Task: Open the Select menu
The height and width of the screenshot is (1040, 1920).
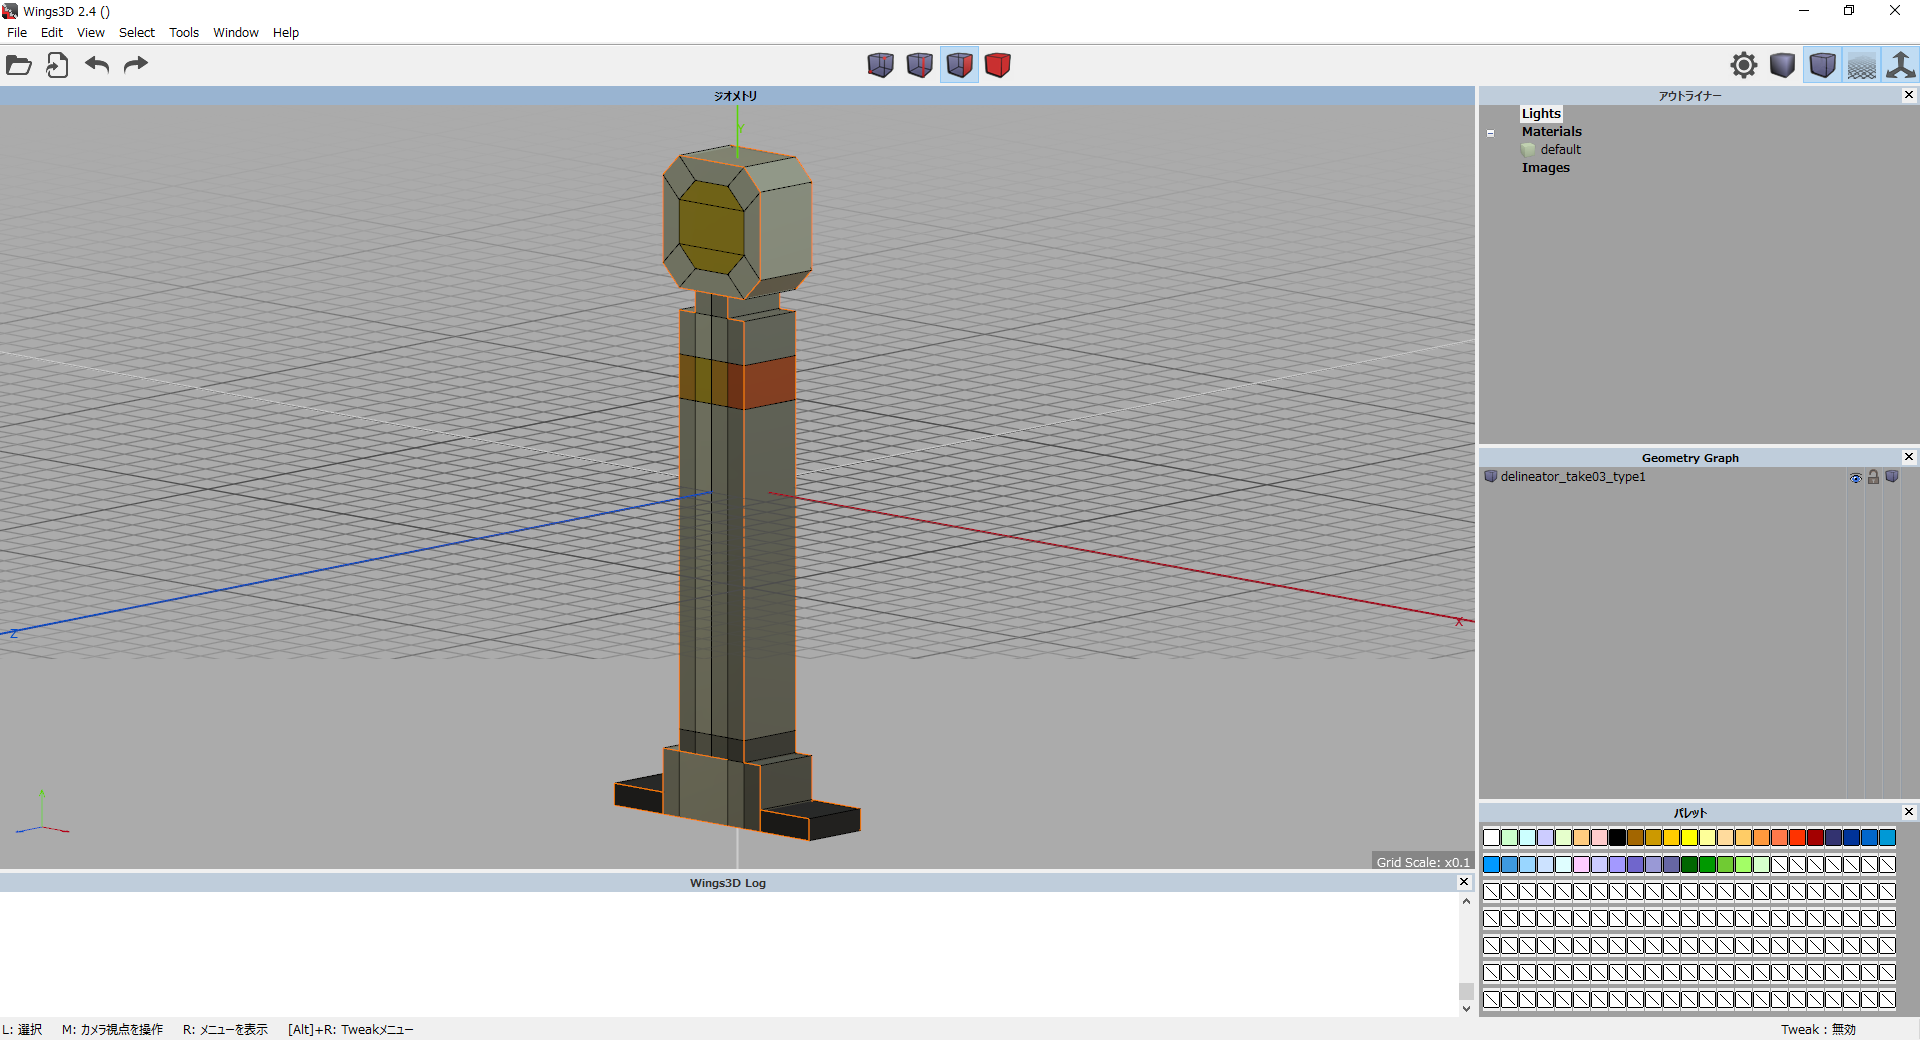Action: 137,33
